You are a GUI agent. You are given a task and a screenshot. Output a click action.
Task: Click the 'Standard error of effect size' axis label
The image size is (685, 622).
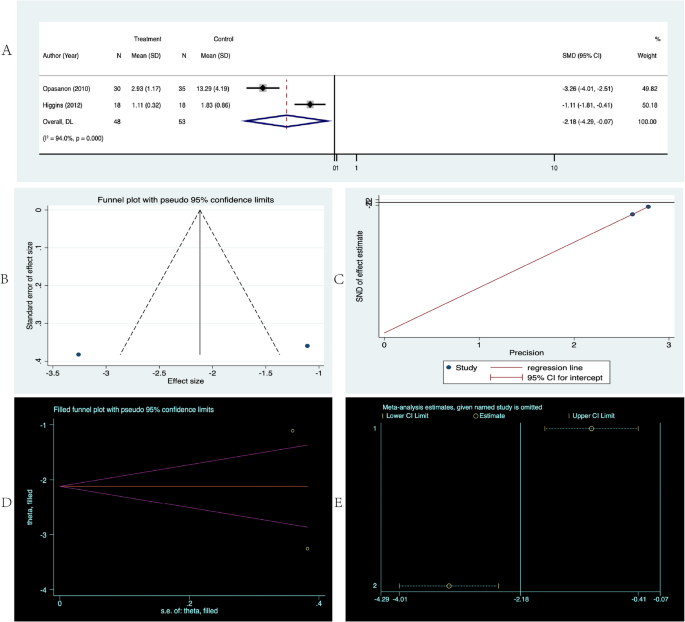coord(30,285)
